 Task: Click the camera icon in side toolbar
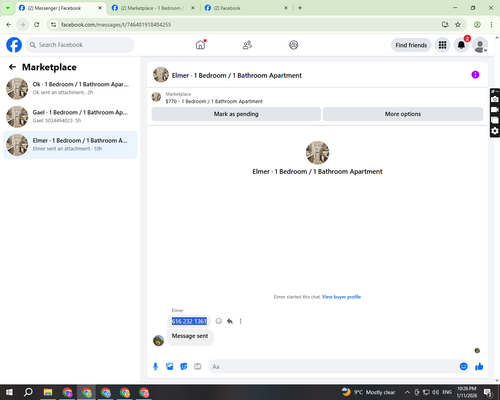[x=495, y=99]
